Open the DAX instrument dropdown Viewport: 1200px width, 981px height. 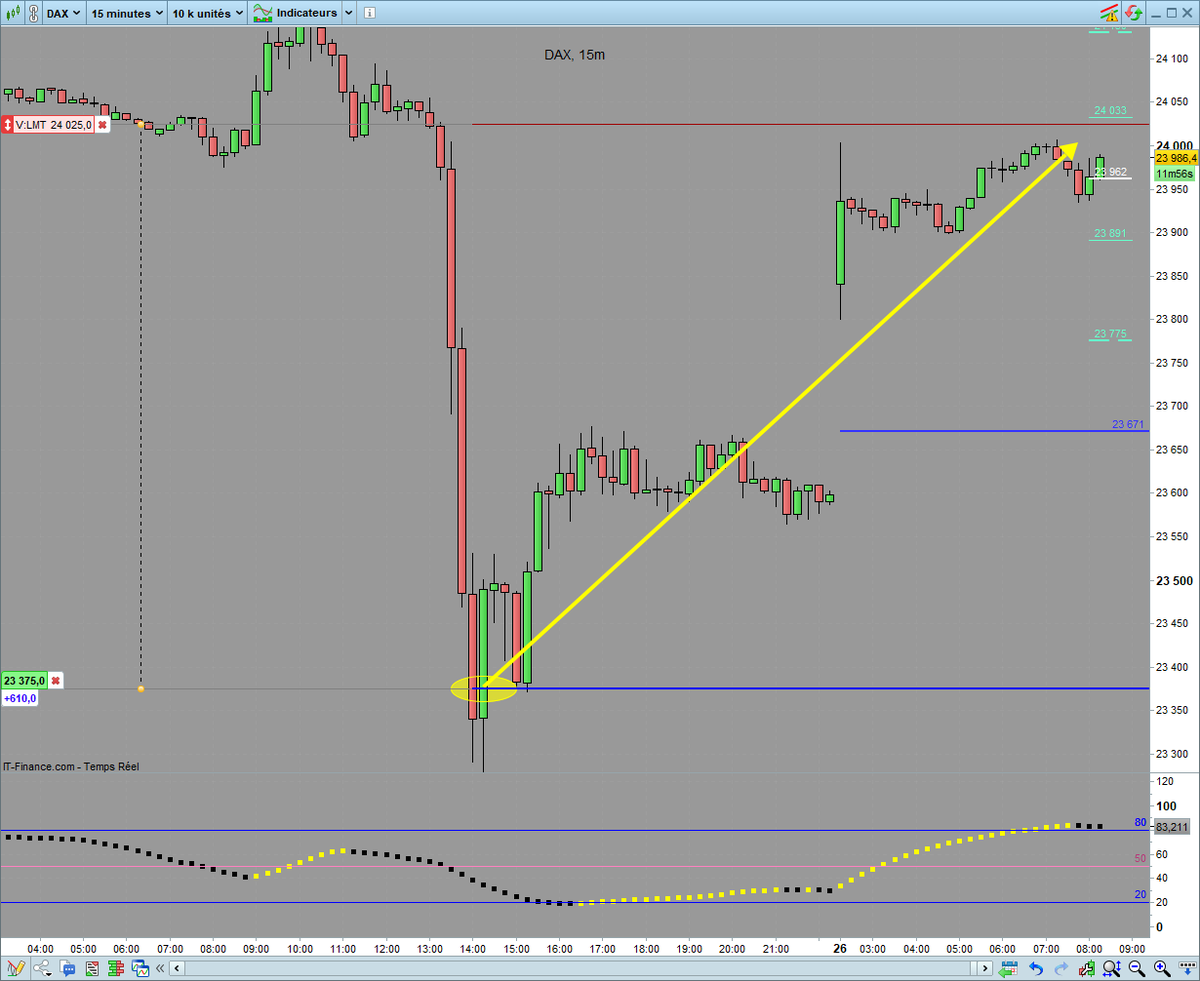tap(64, 13)
